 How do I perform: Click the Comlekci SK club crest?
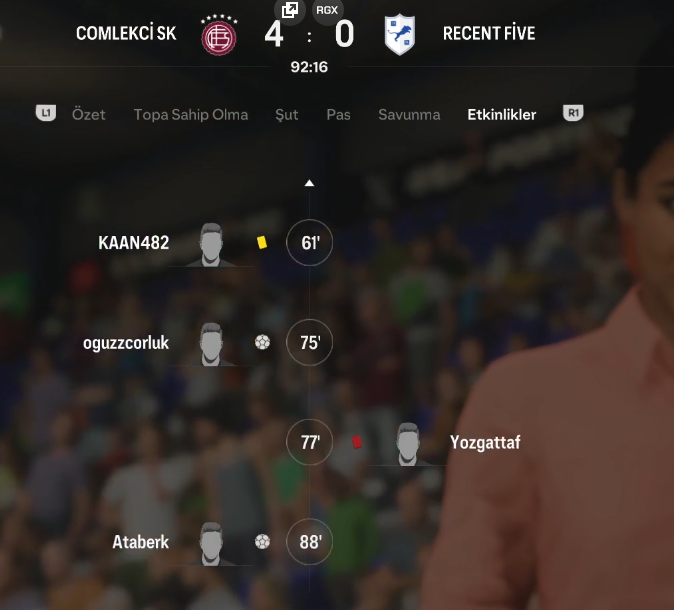pos(219,35)
